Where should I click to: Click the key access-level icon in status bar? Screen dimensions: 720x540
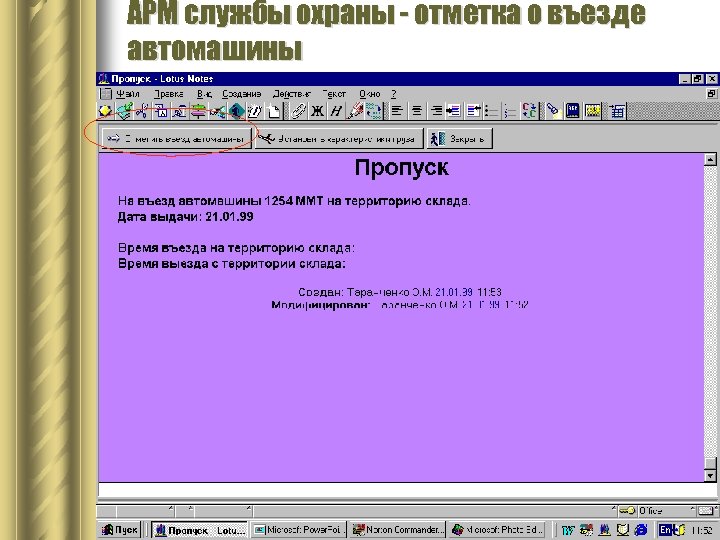[627, 510]
